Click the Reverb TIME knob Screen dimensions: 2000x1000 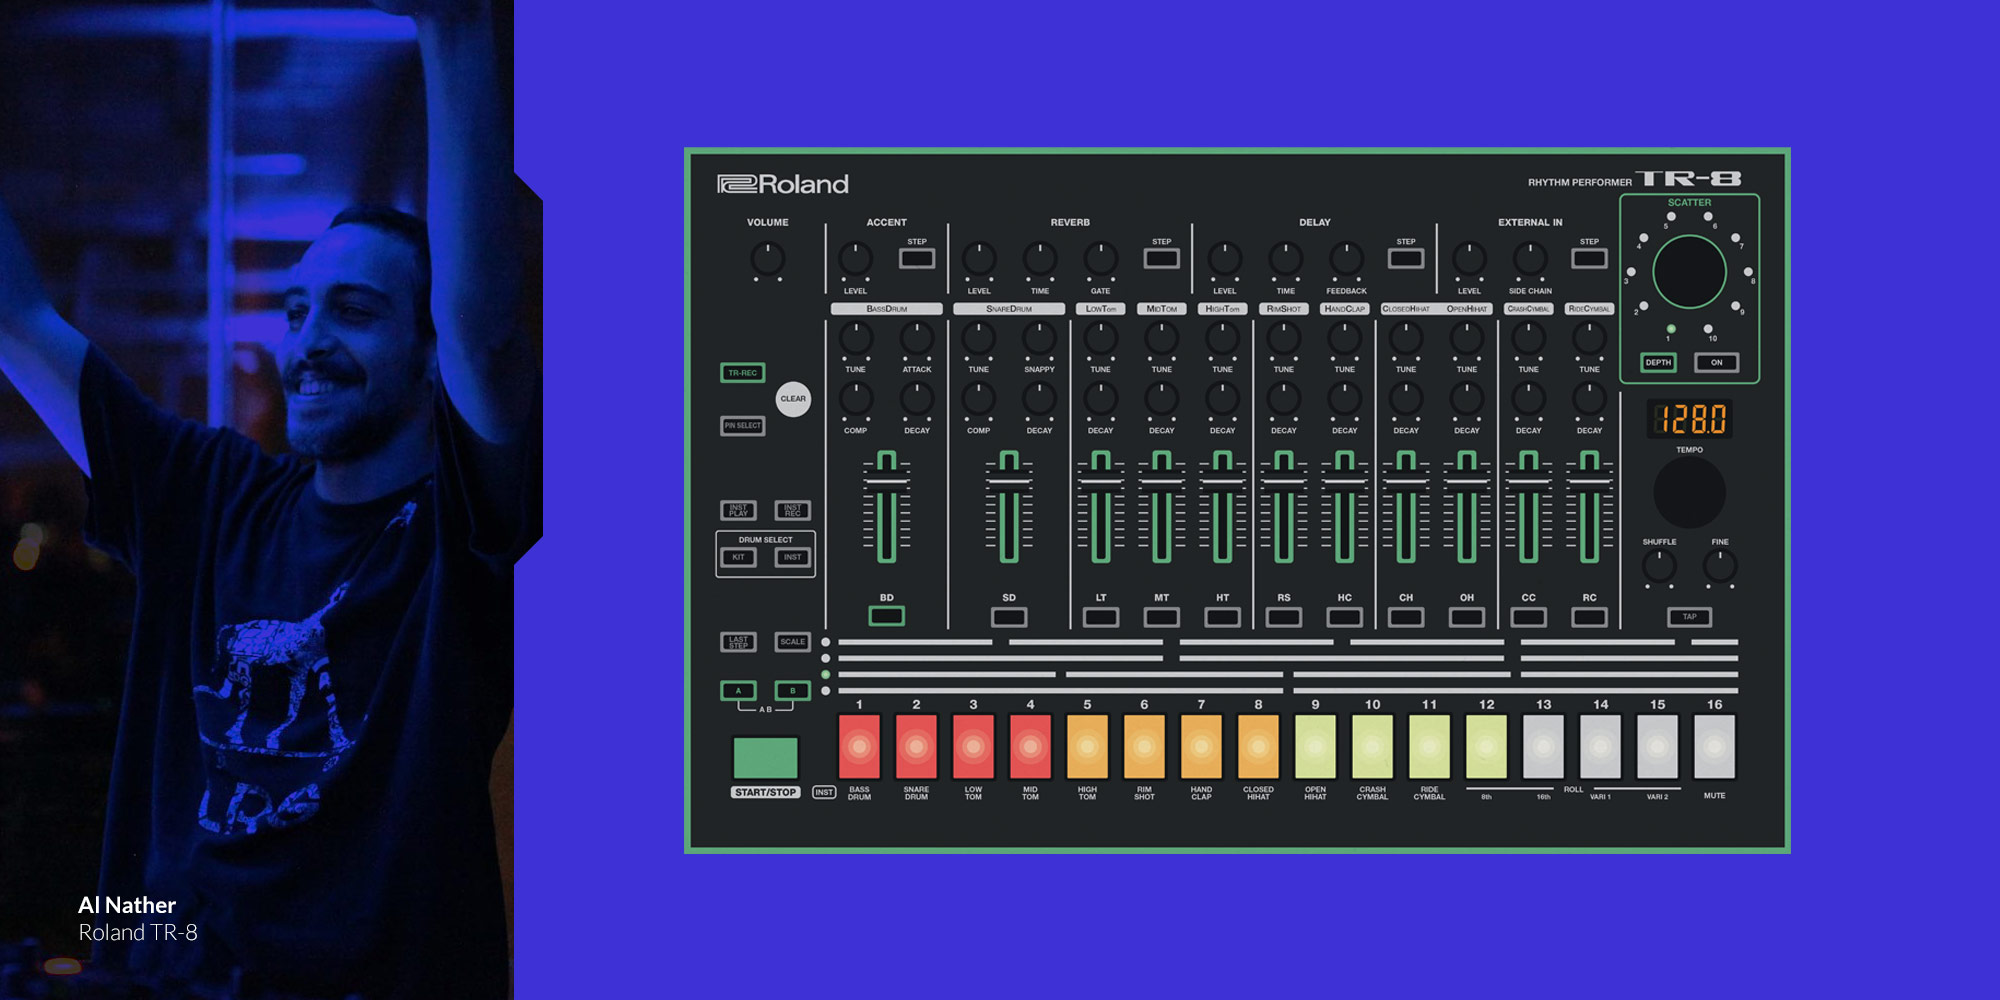click(x=1040, y=260)
